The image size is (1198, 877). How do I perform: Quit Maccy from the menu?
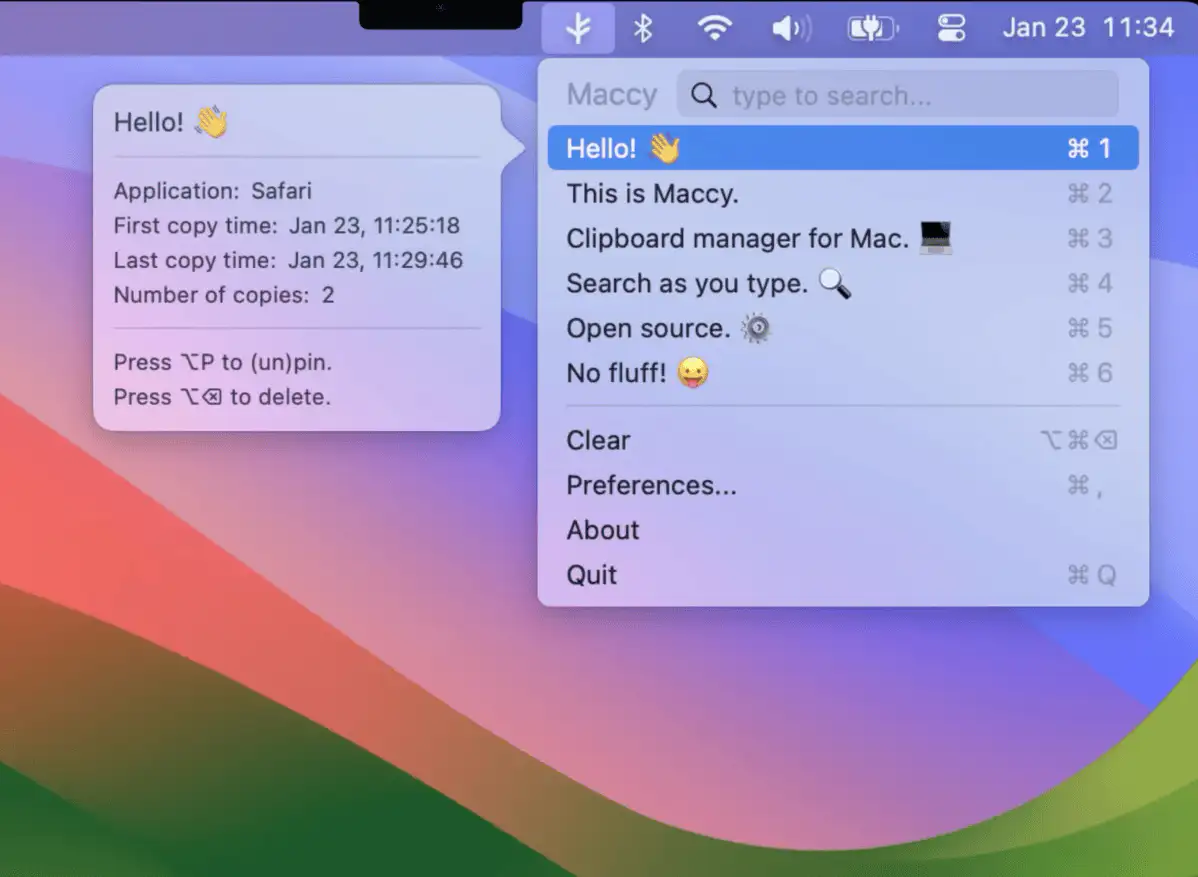tap(842, 575)
